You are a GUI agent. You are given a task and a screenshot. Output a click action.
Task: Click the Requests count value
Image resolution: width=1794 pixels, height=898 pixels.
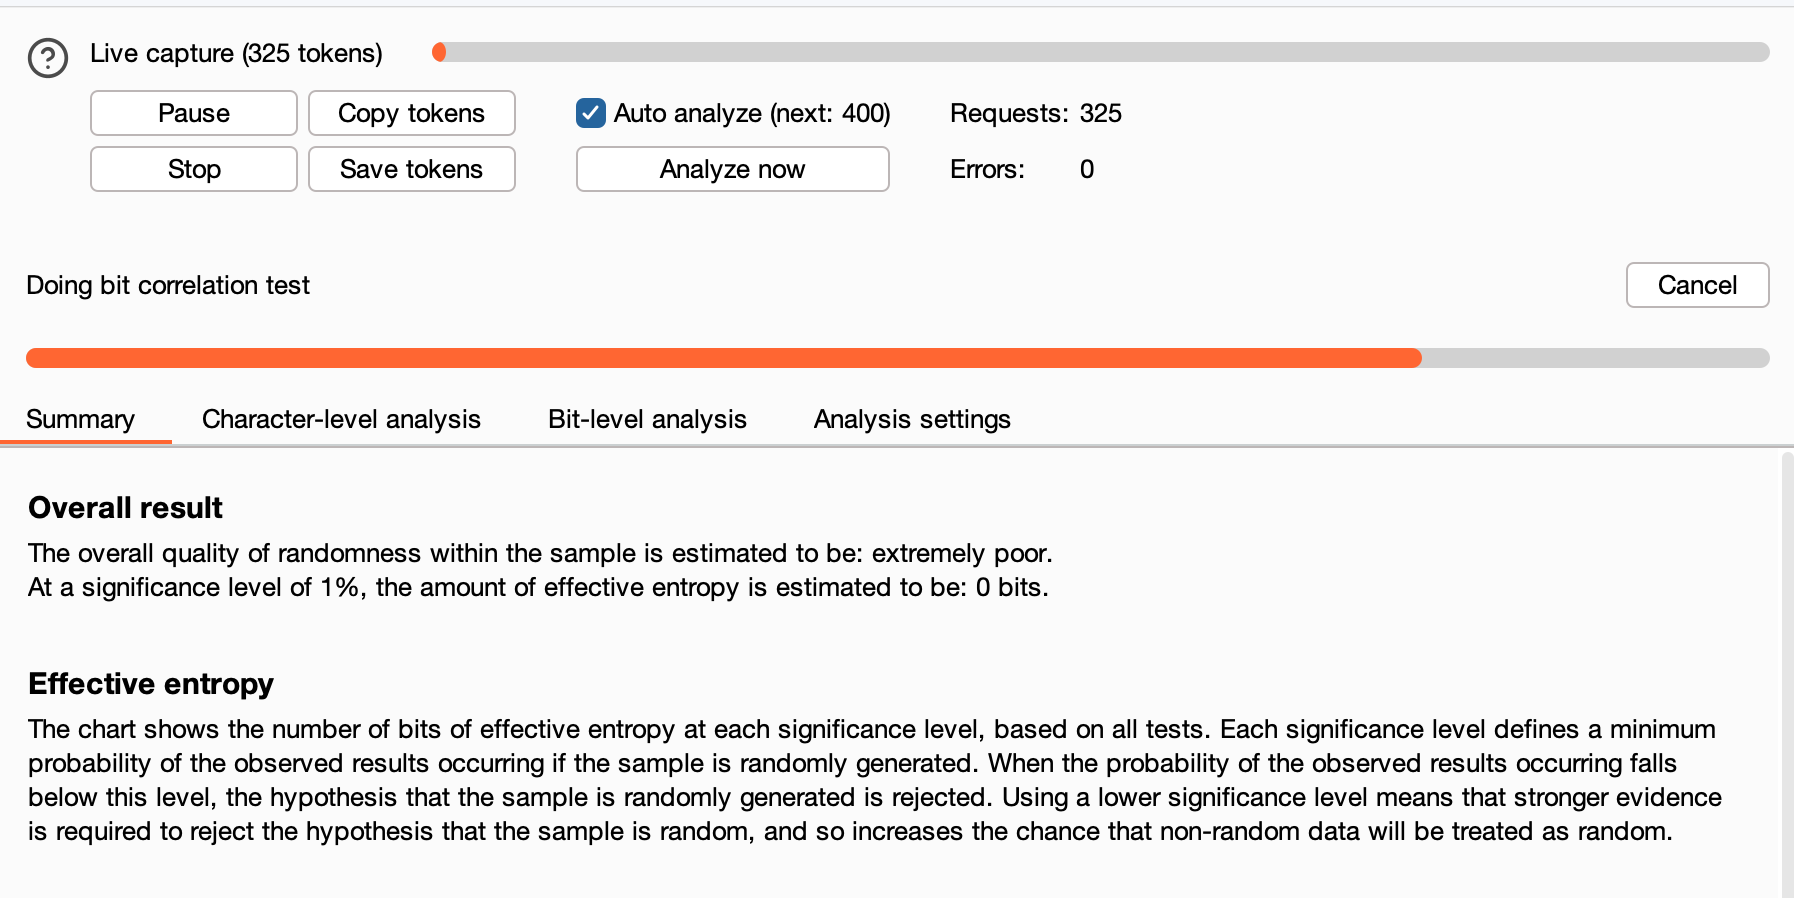[x=1100, y=113]
